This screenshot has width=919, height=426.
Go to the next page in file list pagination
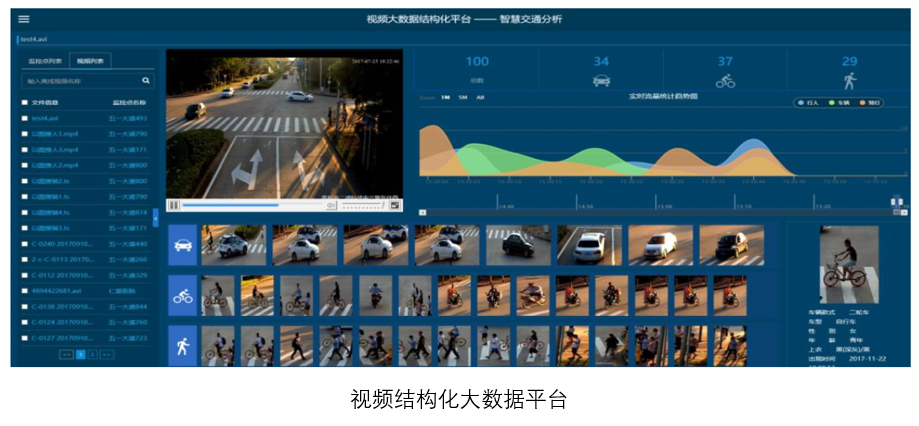[x=106, y=354]
